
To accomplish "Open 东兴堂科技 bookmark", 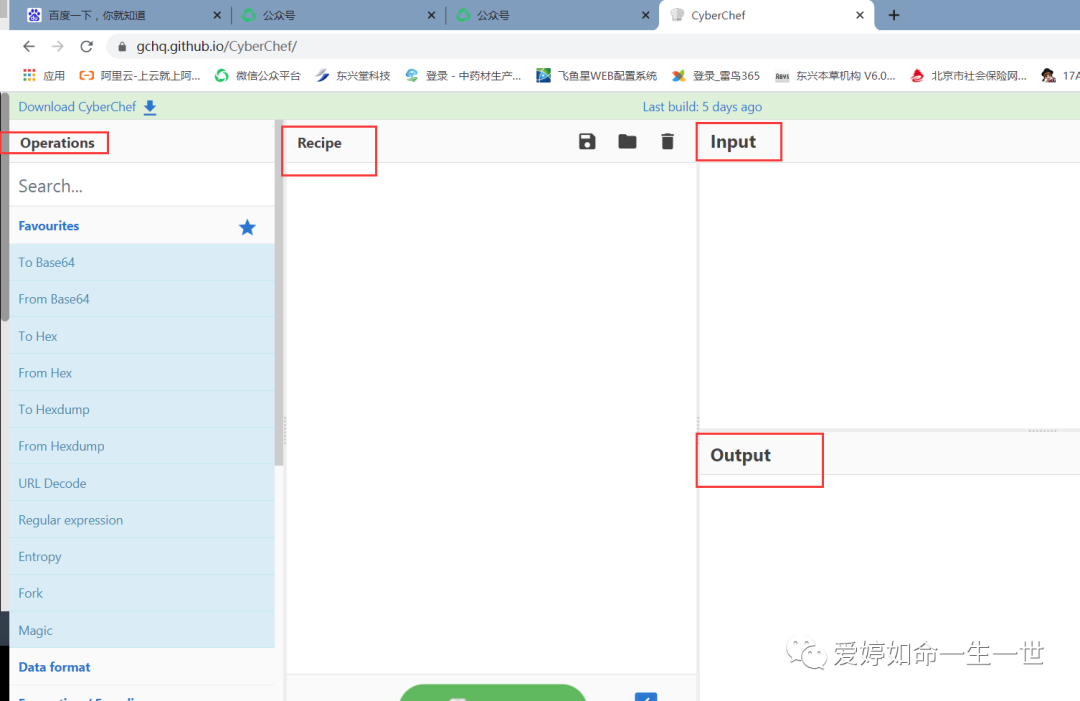I will pos(353,75).
